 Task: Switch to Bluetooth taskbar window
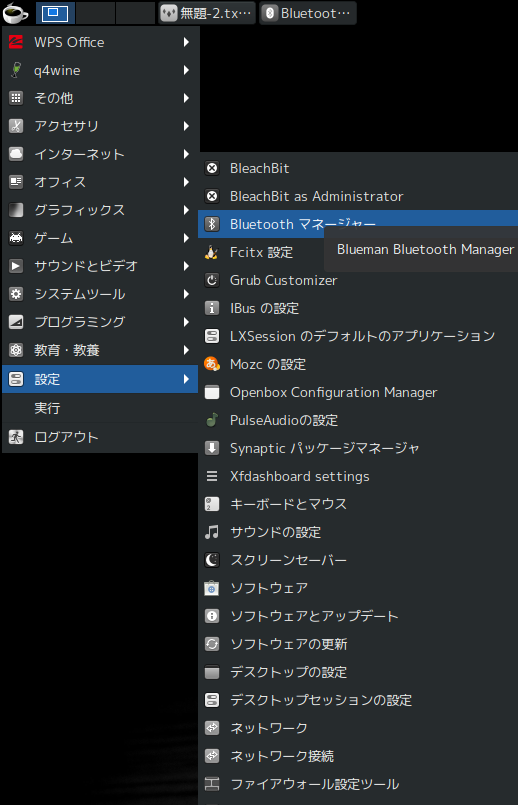[x=308, y=13]
